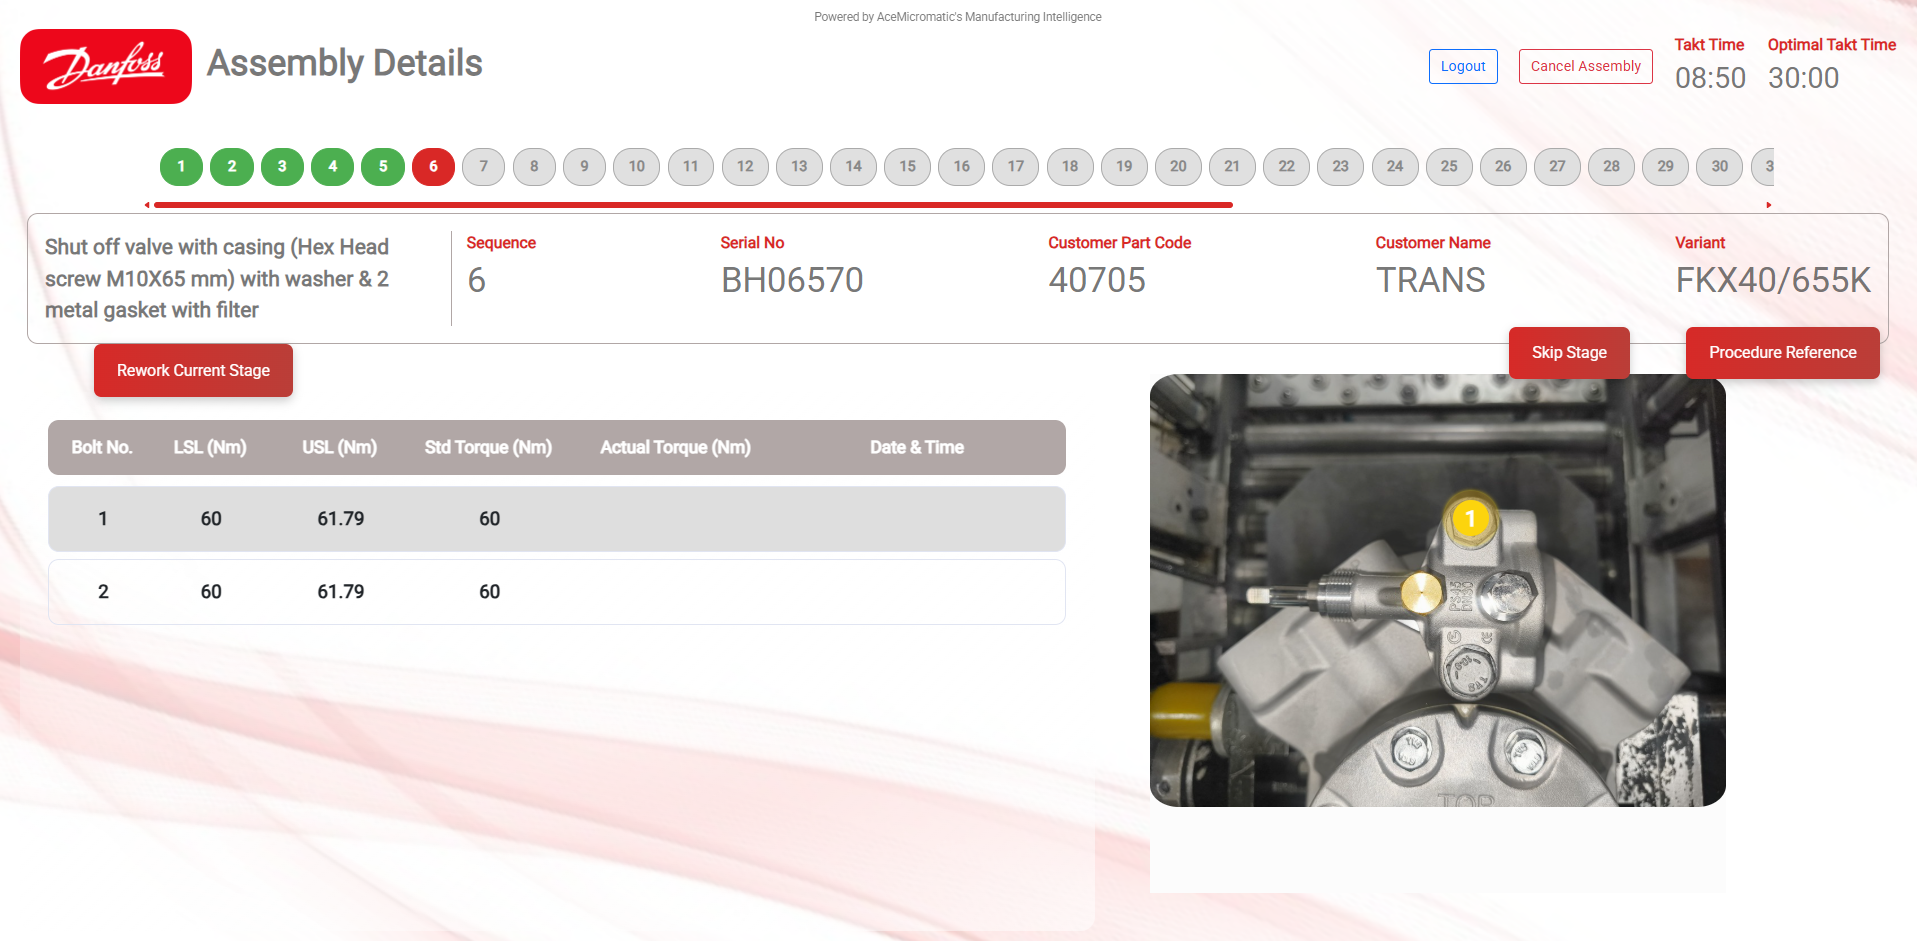Jump to stage 28 marker
The image size is (1917, 941).
1612,167
